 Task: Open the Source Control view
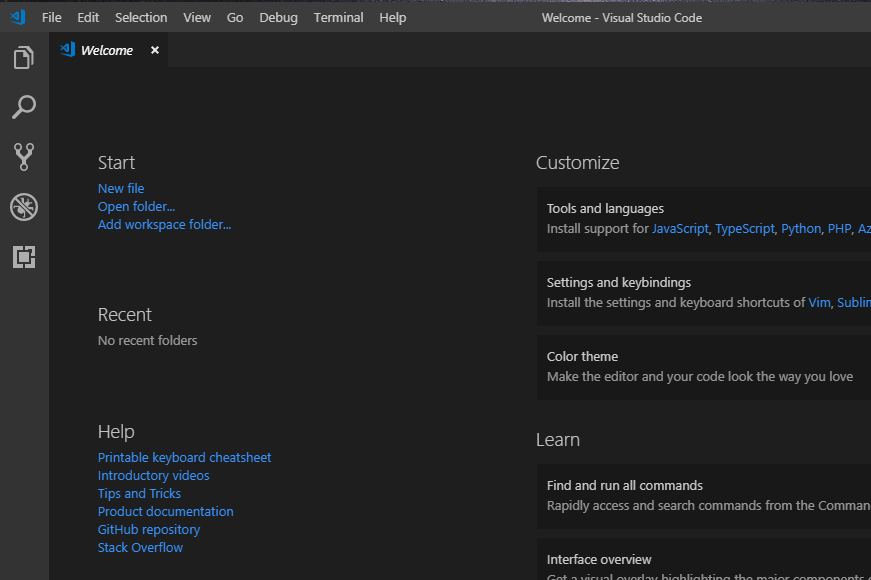point(24,157)
